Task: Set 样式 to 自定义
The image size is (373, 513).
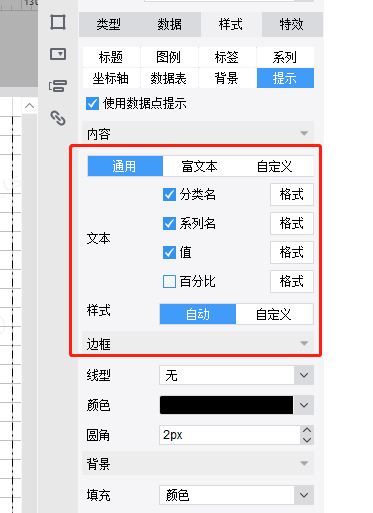Action: point(274,314)
